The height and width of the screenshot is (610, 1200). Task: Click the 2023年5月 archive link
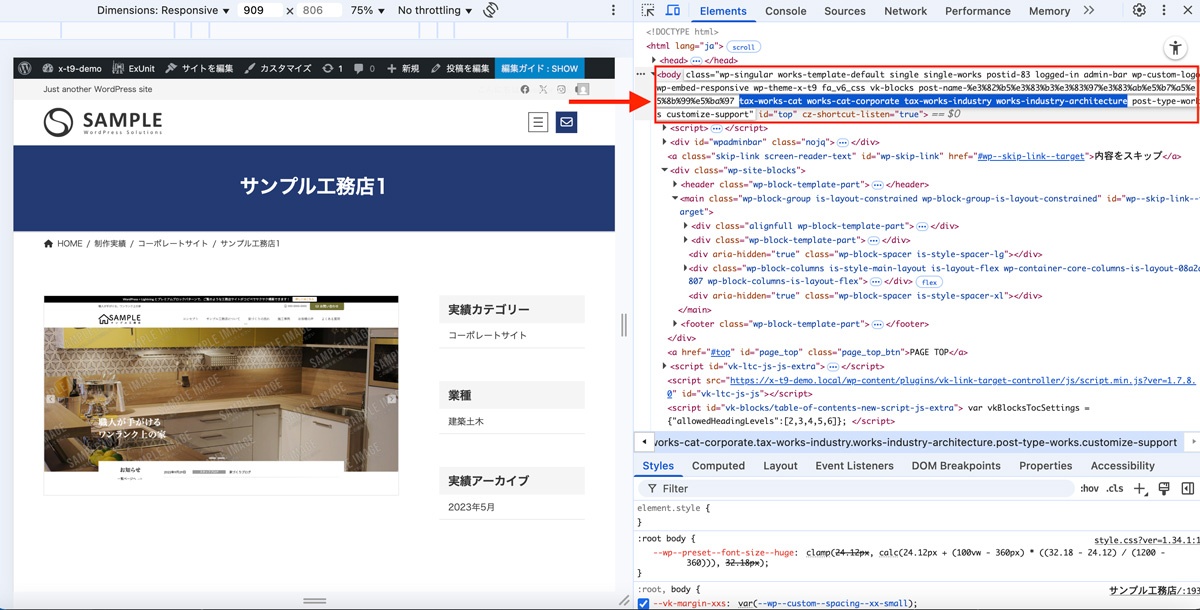click(x=472, y=508)
